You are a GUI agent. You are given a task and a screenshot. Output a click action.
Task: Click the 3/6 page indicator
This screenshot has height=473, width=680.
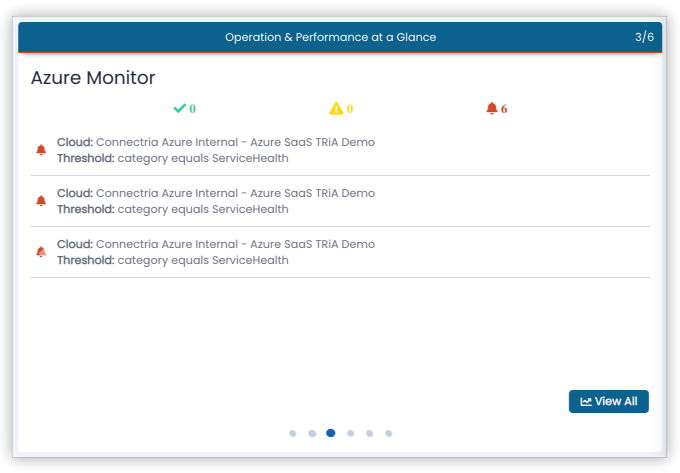tap(644, 37)
